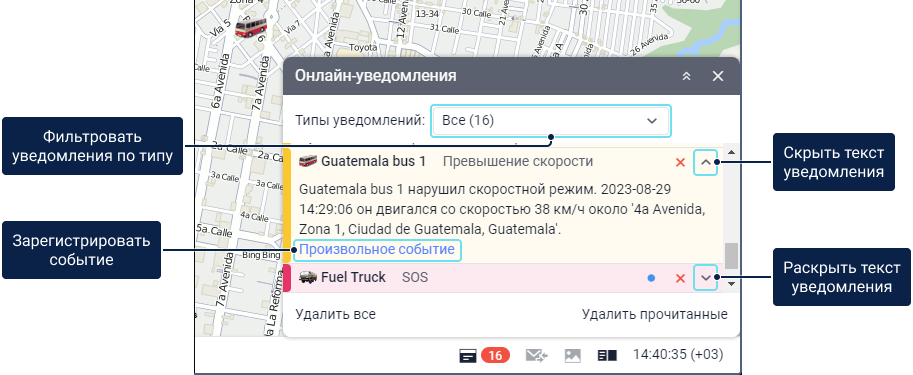
Task: Hide the Guatemala bus 1 notification text
Action: click(706, 162)
